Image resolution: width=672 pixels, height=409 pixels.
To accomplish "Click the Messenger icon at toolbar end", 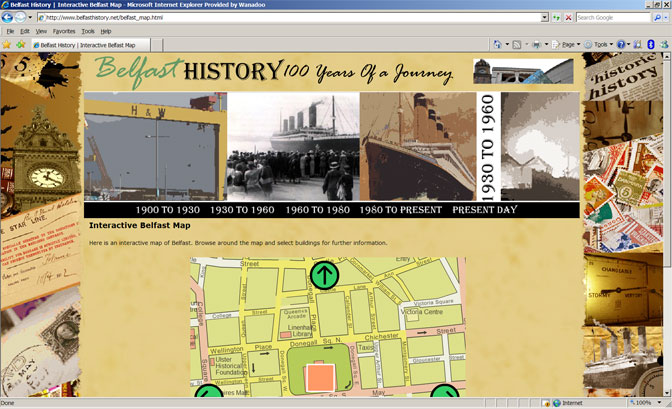I will [x=664, y=45].
